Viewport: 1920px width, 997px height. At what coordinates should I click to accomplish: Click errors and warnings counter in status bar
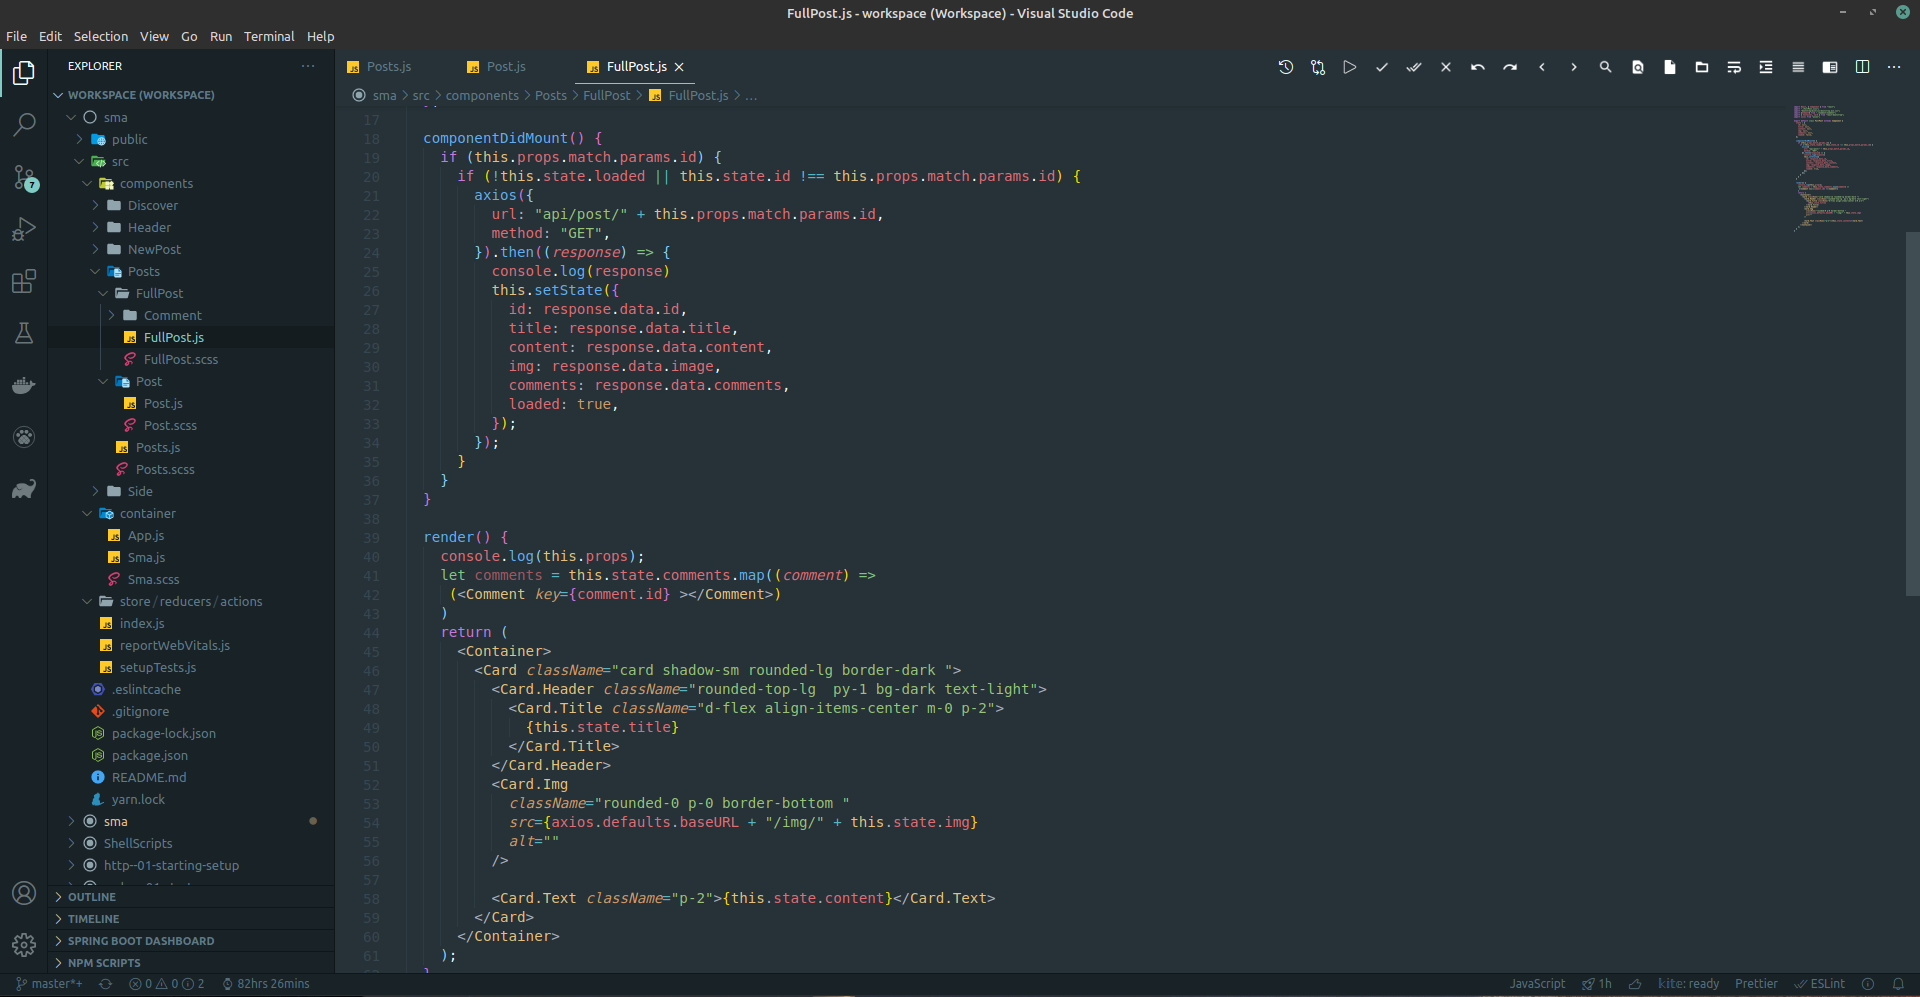[166, 984]
